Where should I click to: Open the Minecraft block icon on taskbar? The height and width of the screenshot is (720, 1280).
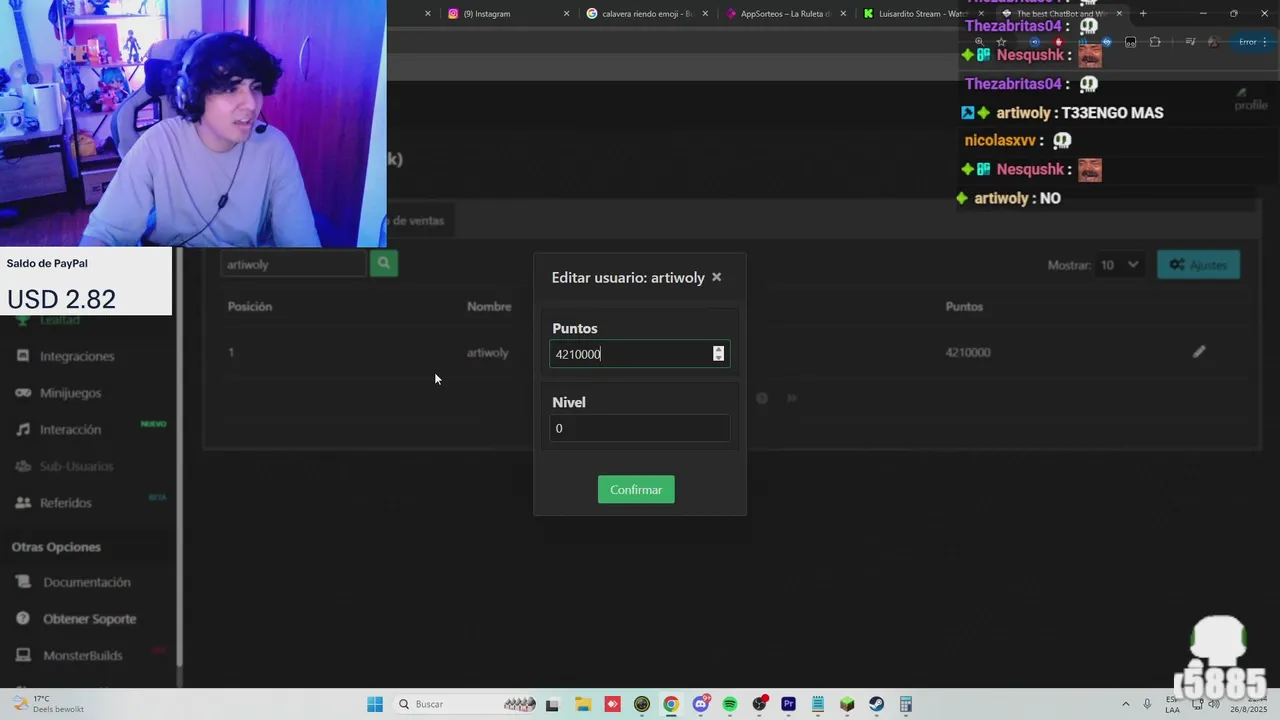(847, 704)
